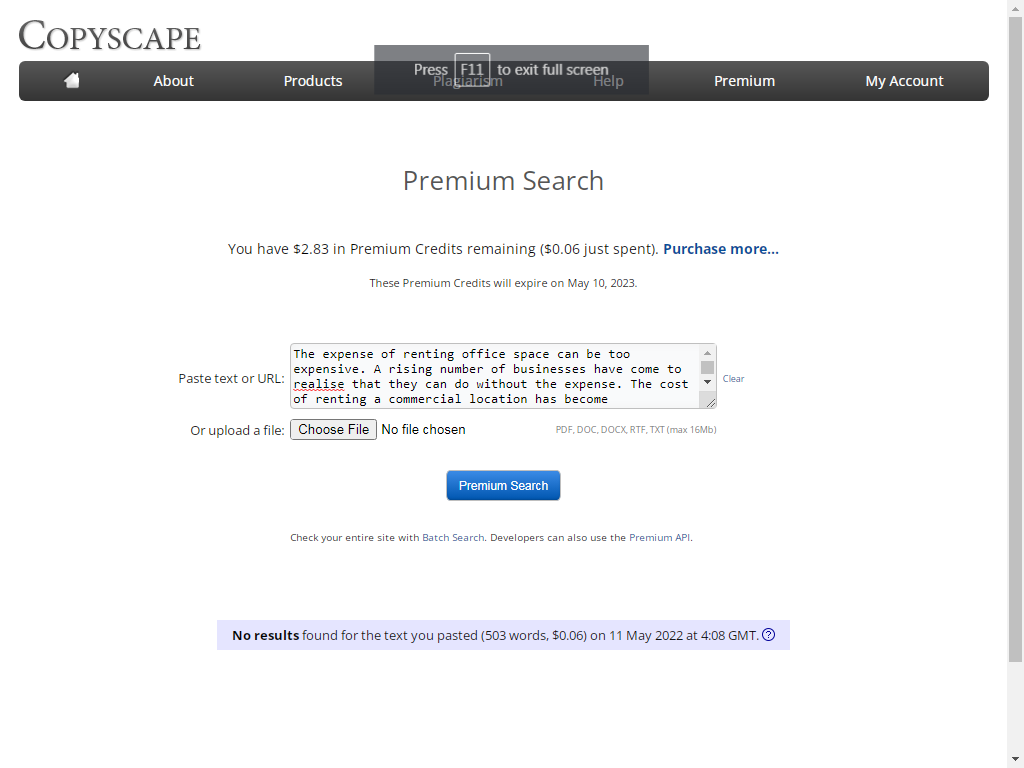The height and width of the screenshot is (768, 1024).
Task: Click the credits expiry date notice
Action: click(x=504, y=283)
